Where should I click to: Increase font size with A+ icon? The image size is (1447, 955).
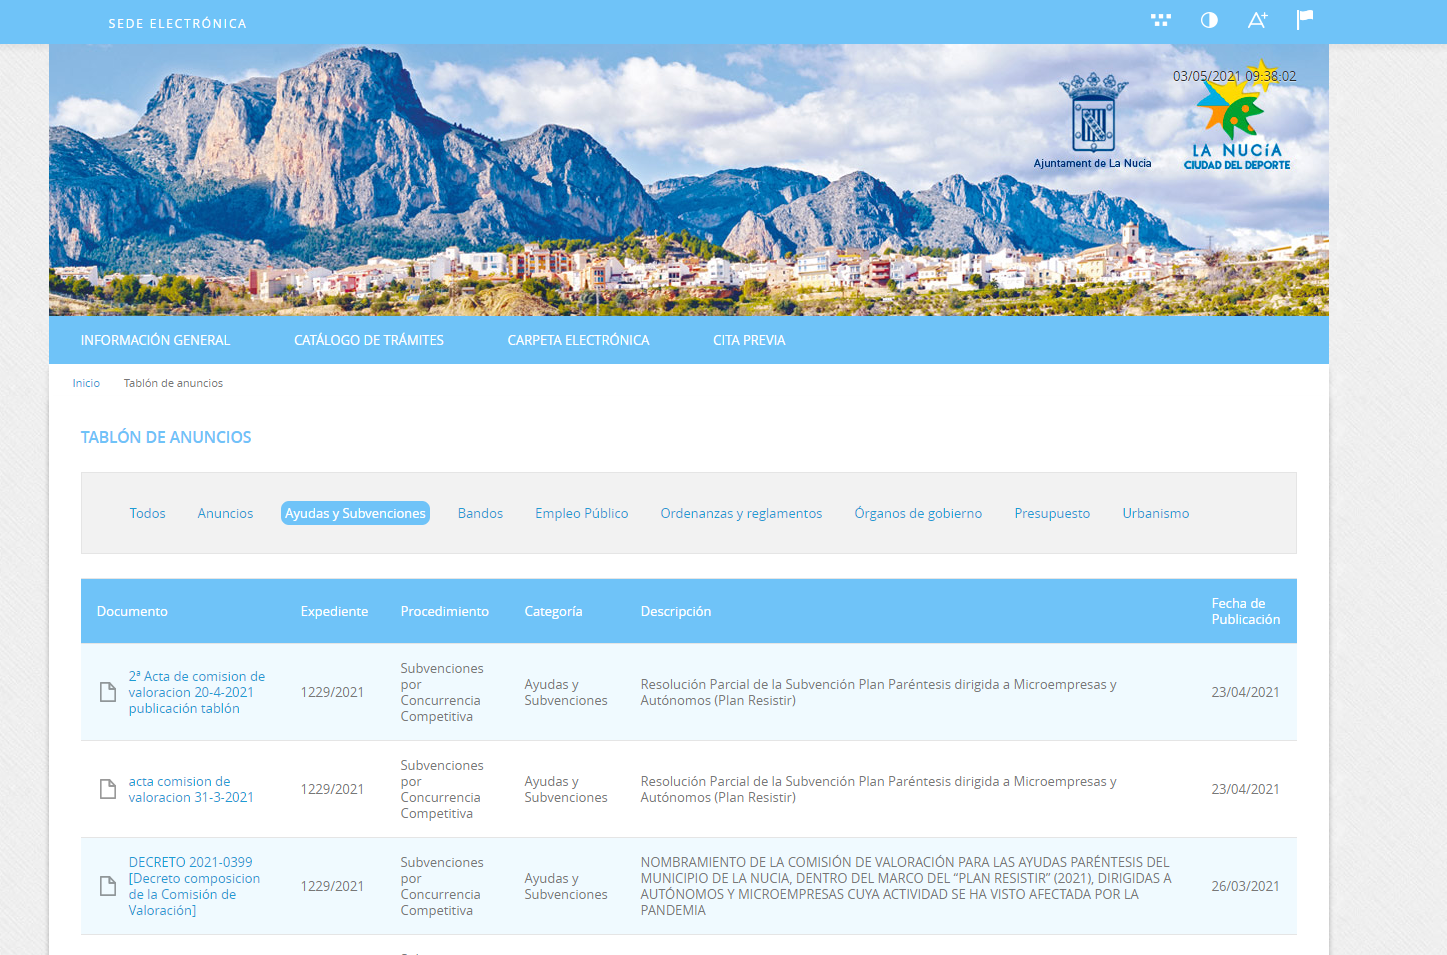coord(1258,20)
